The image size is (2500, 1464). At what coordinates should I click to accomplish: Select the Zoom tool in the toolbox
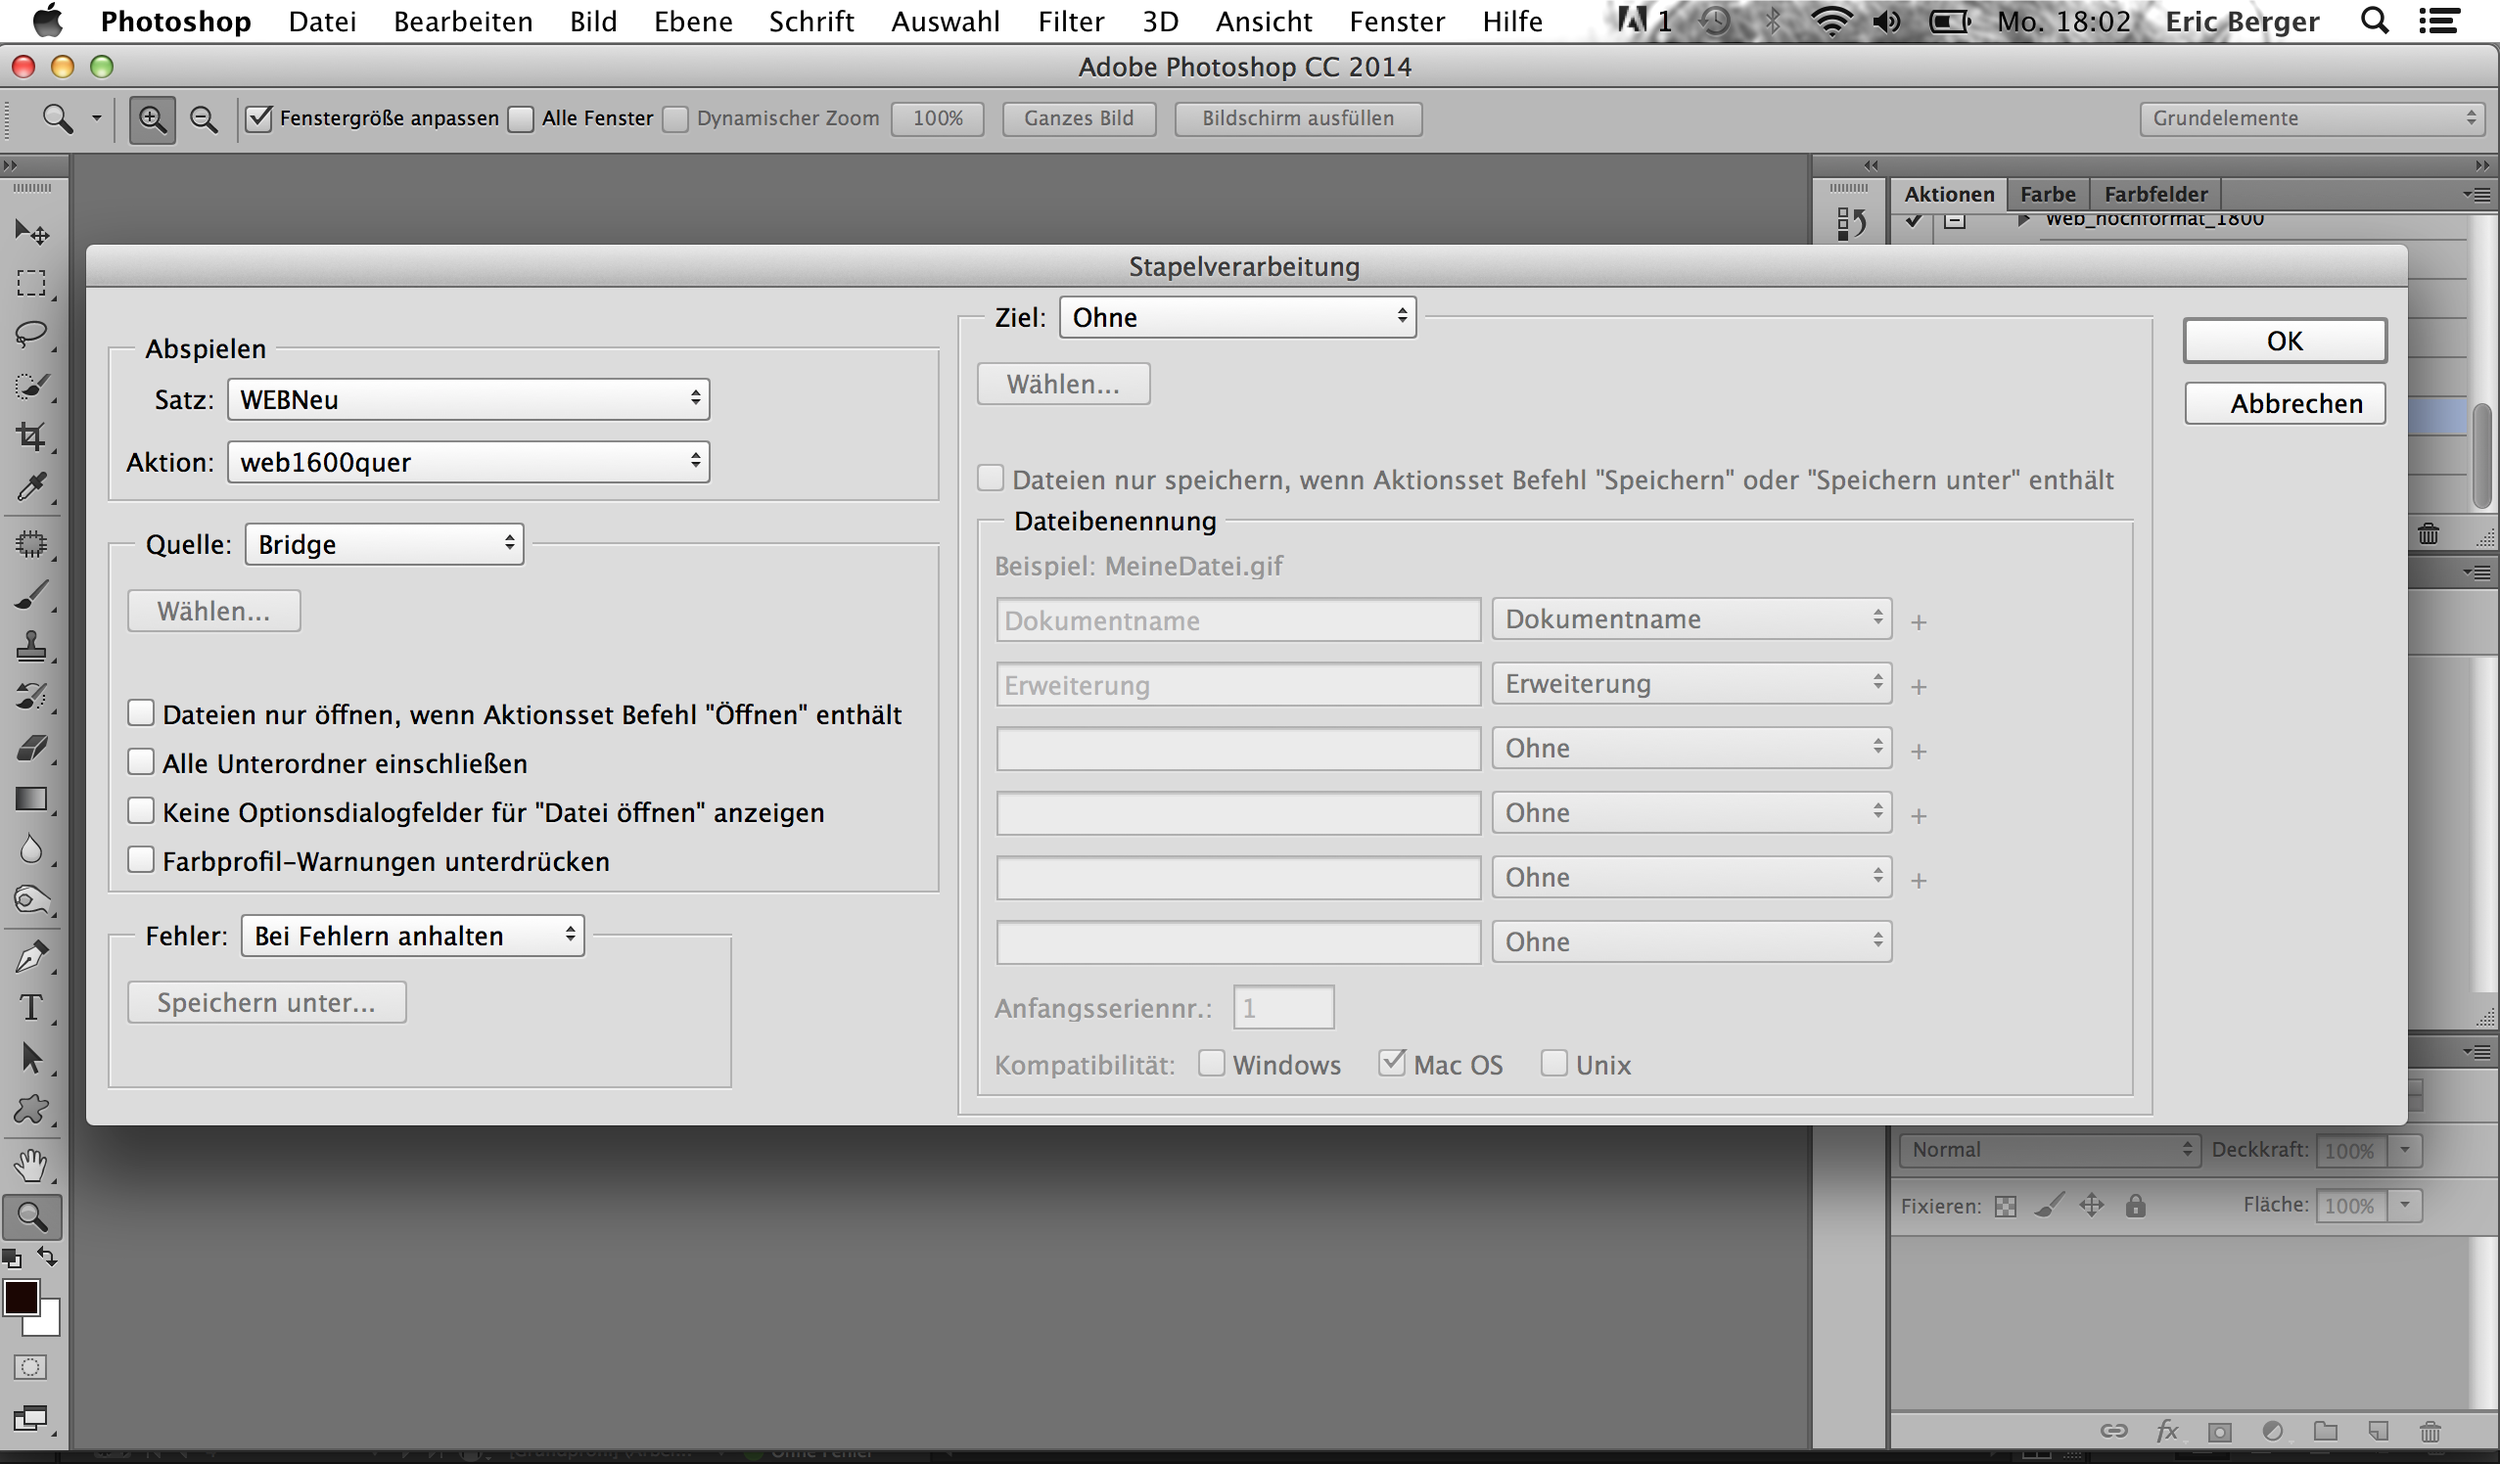click(32, 1217)
